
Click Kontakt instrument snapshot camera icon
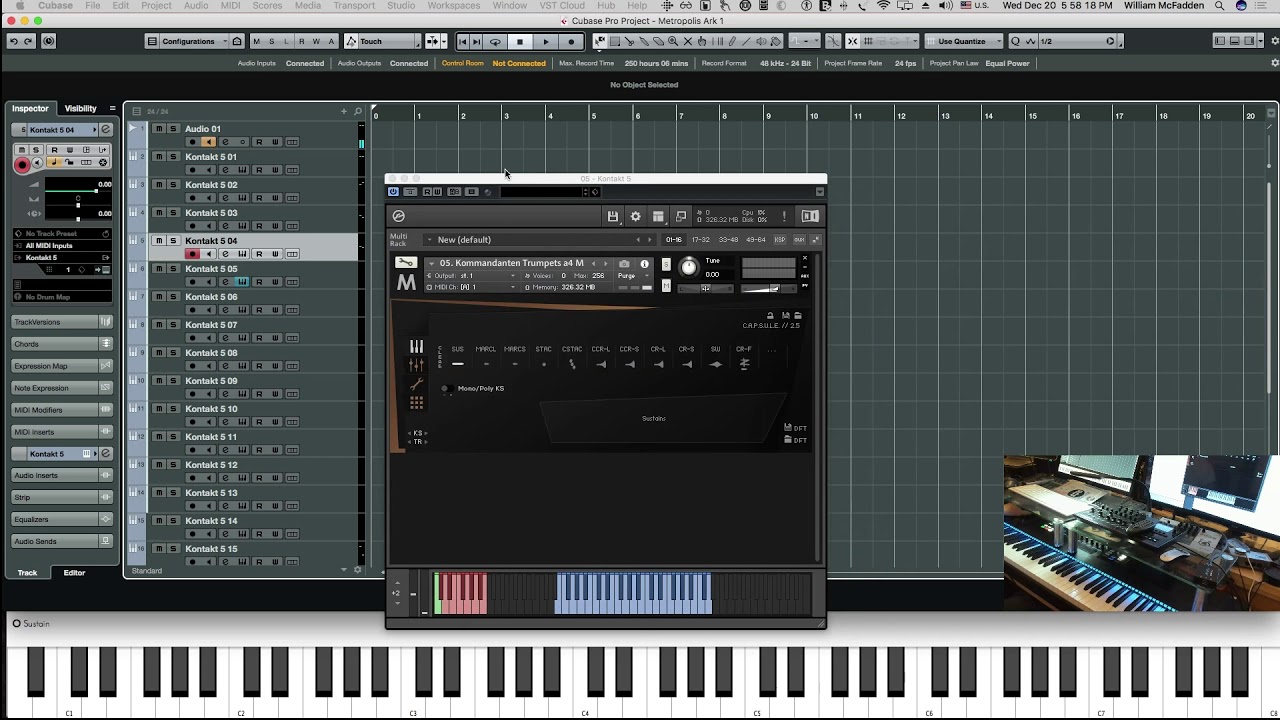click(624, 264)
